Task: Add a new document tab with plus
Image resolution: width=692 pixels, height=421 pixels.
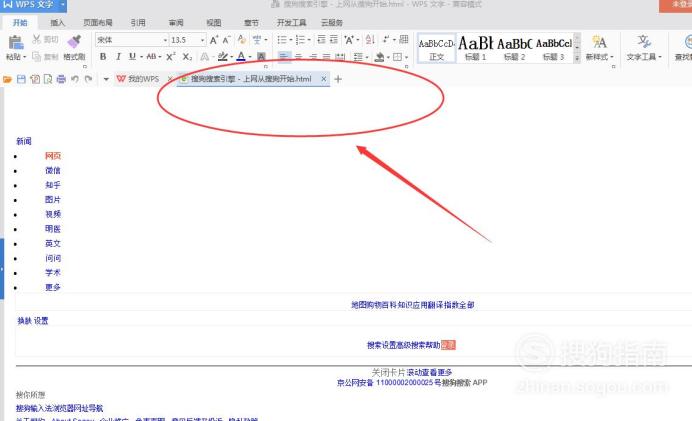Action: click(x=338, y=79)
